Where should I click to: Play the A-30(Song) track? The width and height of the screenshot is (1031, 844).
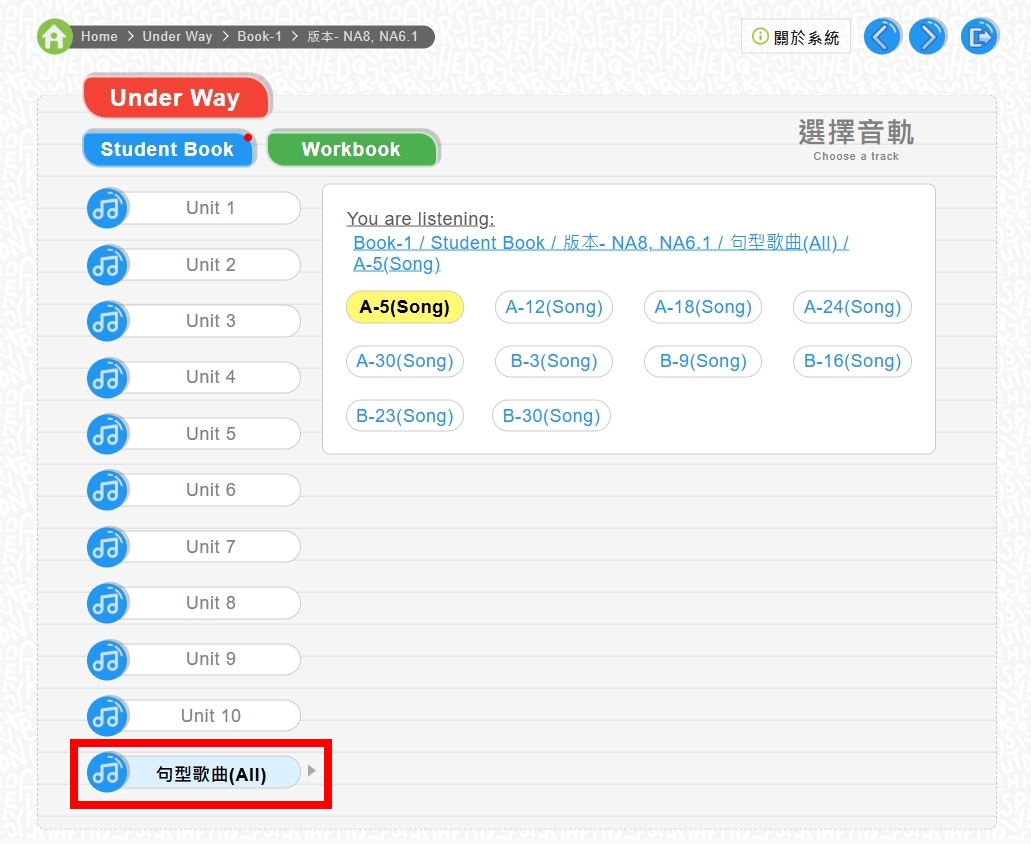[405, 361]
